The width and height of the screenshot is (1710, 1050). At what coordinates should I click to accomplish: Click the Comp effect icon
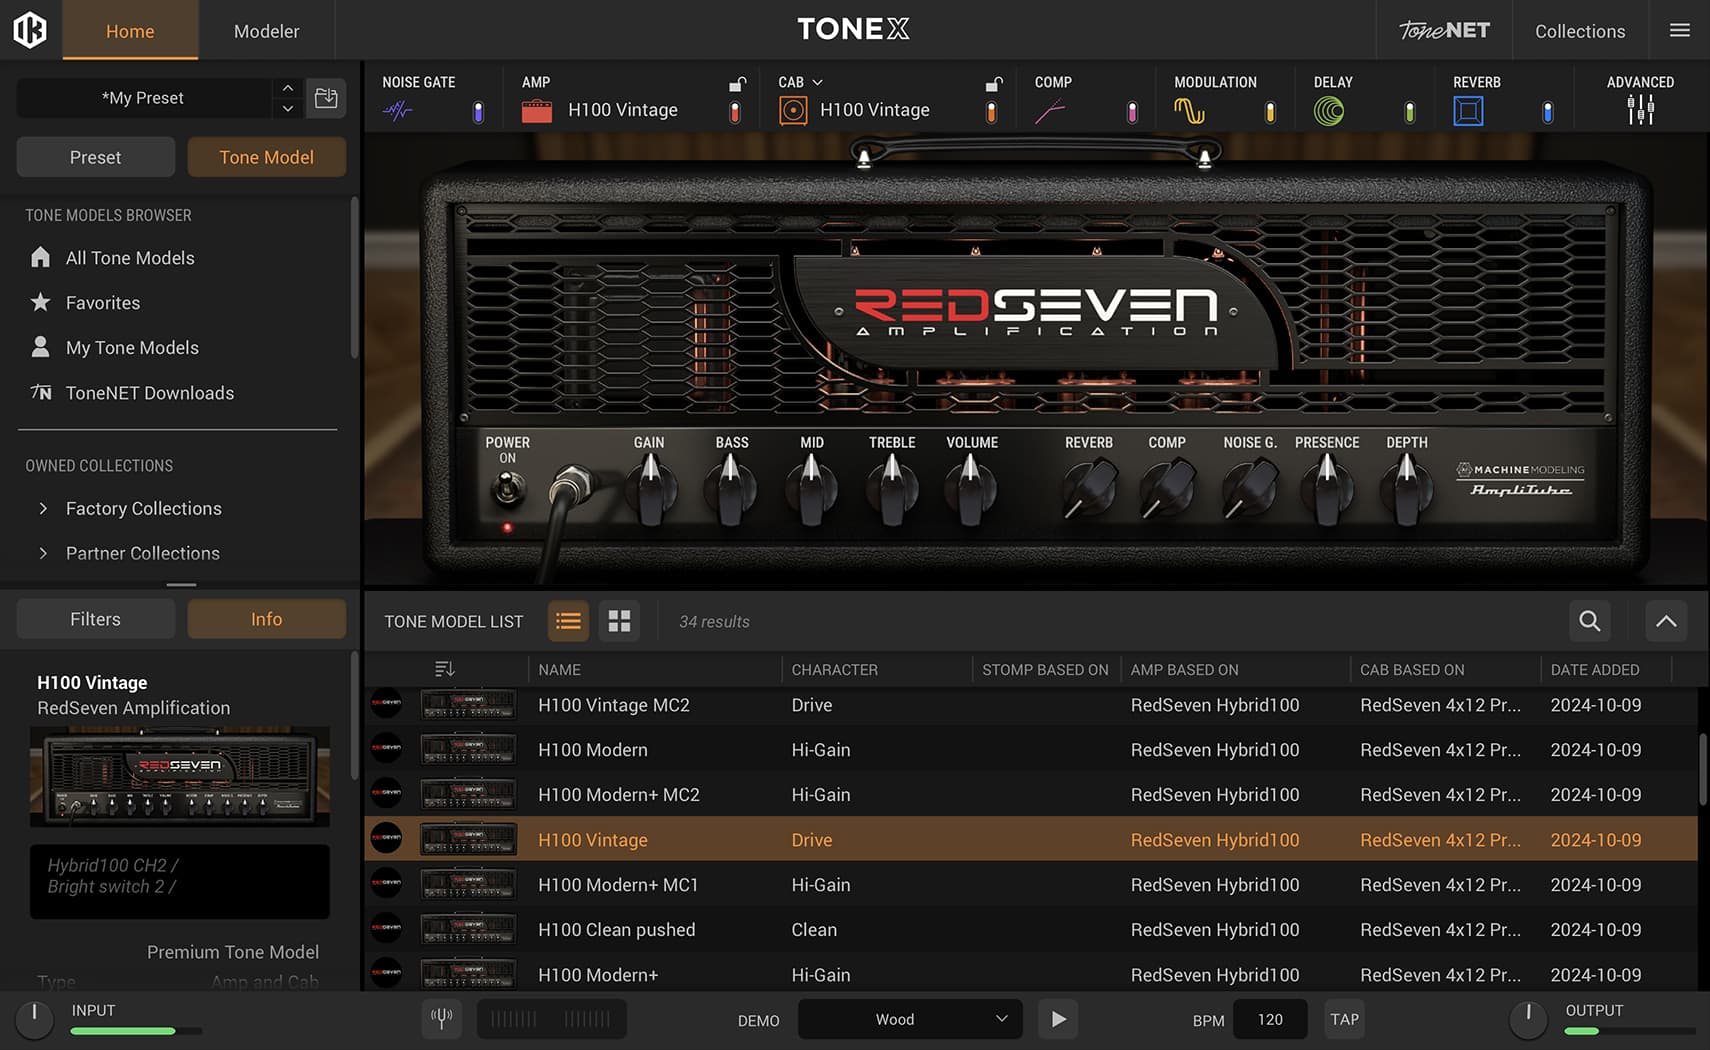(x=1052, y=110)
